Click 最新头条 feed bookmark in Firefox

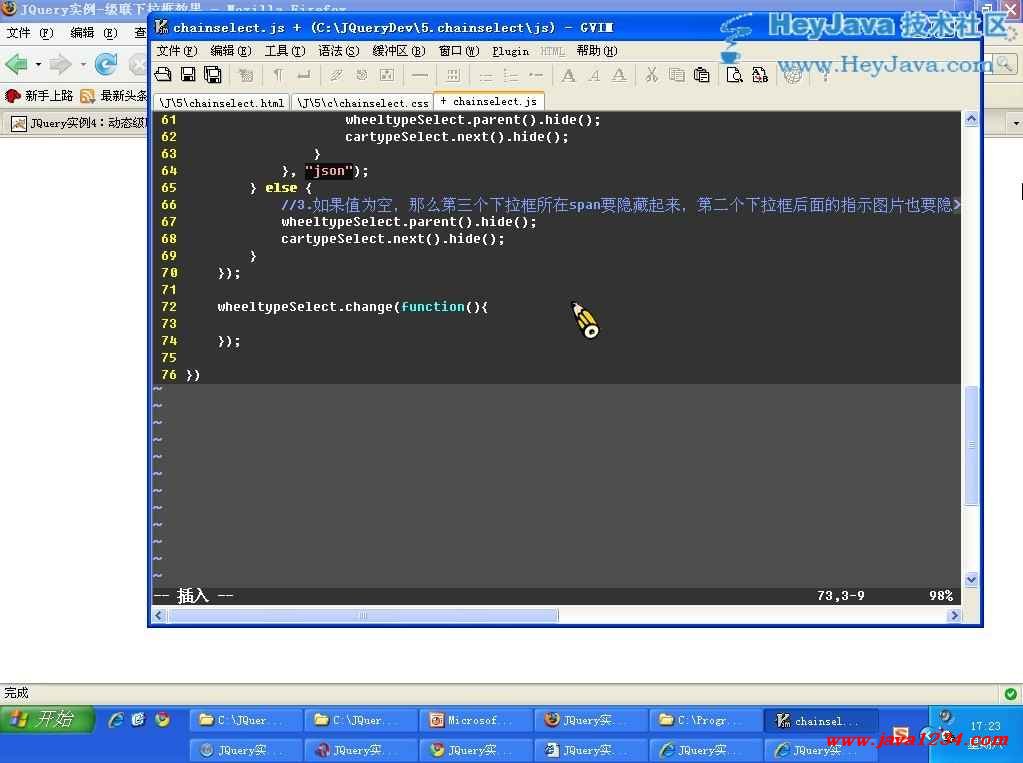click(115, 96)
